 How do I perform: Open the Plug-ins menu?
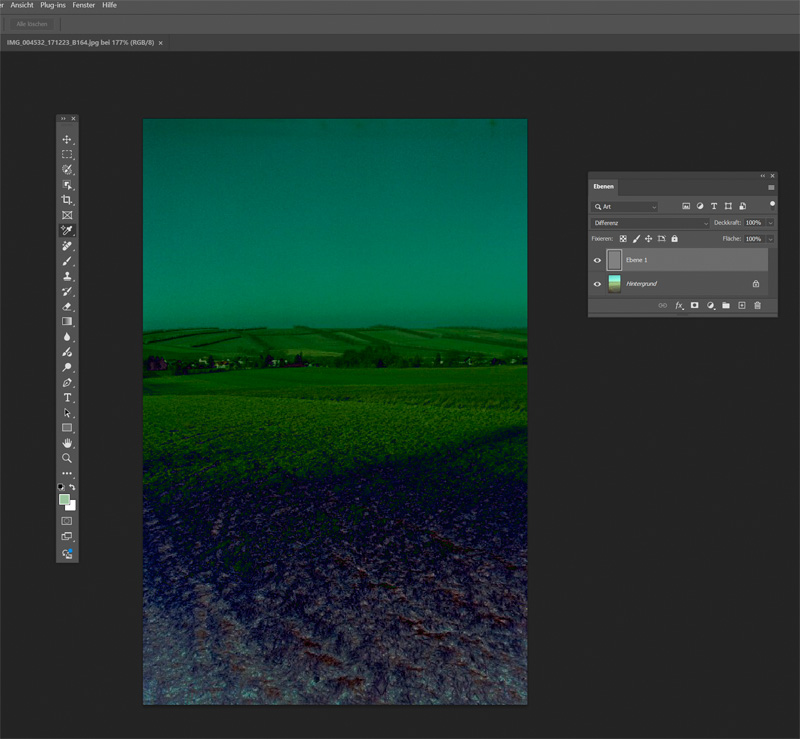(x=53, y=5)
